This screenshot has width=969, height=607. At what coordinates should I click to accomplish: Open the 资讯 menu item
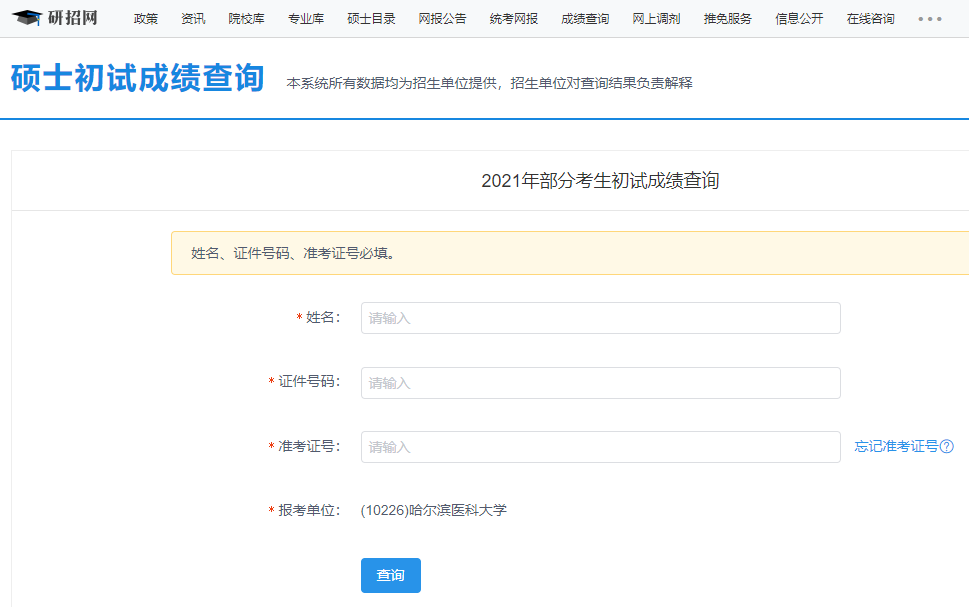(x=192, y=17)
